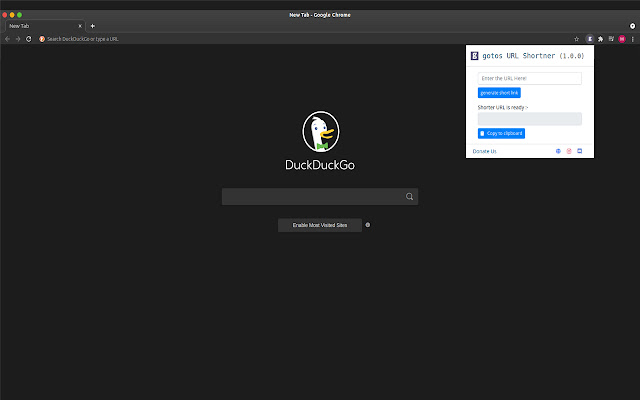Viewport: 640px width, 400px height.
Task: Open a new tab with the plus icon
Action: click(93, 26)
